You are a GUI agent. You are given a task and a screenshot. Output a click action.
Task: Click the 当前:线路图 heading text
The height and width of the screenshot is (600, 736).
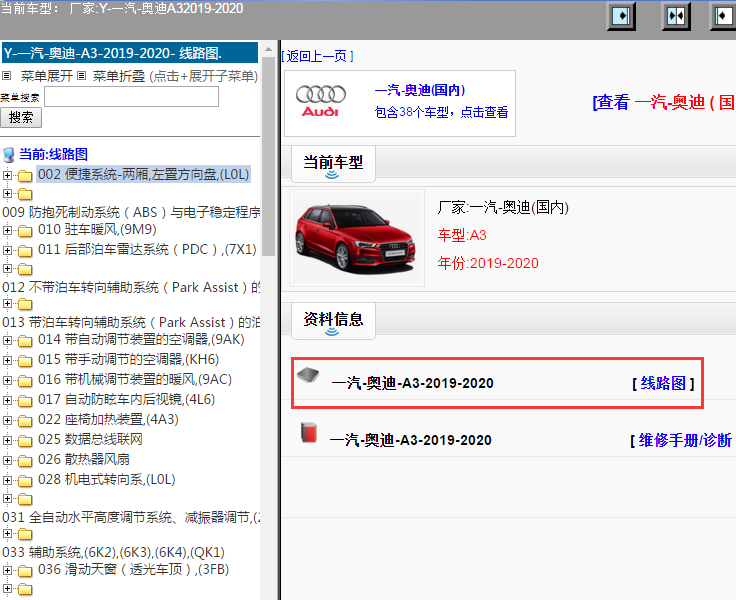tap(53, 154)
